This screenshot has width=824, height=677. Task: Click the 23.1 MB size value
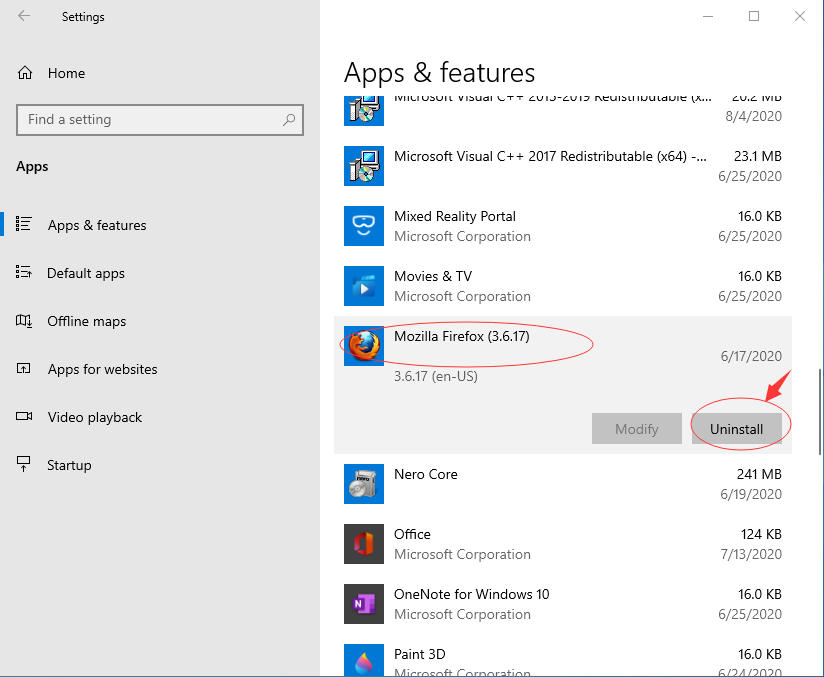(x=757, y=156)
